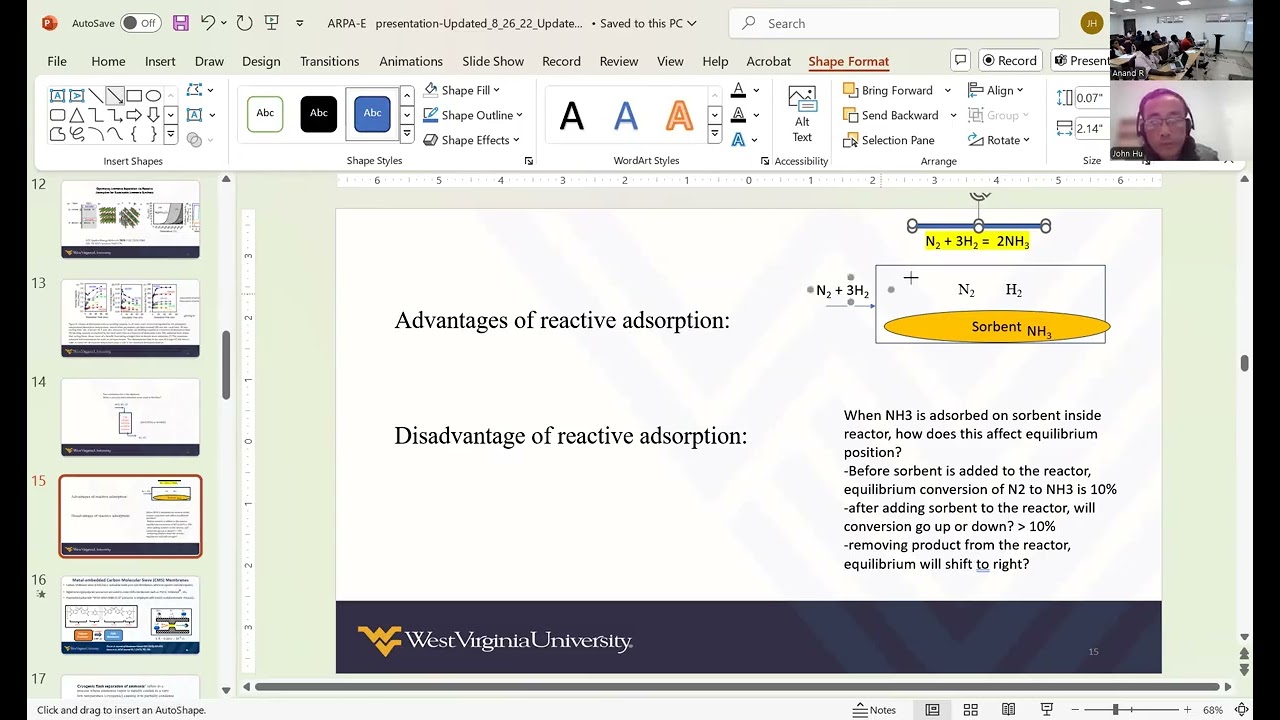The width and height of the screenshot is (1280, 720).
Task: Open the Align dropdown
Action: point(998,90)
